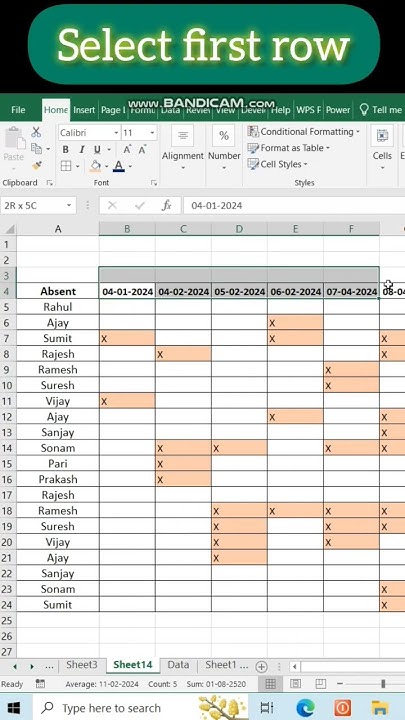Increase font size with larger A

(x=127, y=150)
